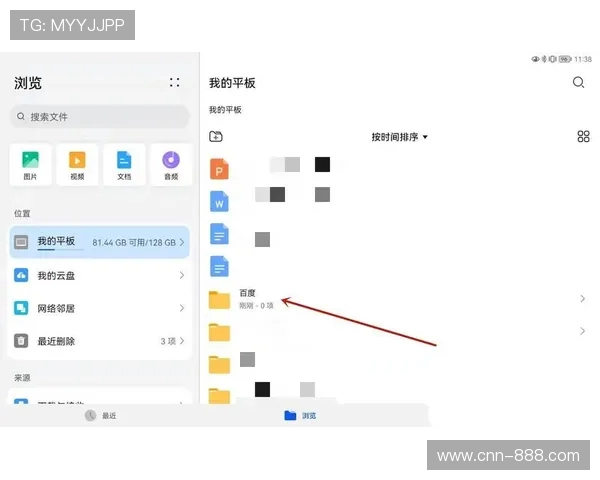The image size is (600, 480).
Task: Open the 视频 (Videos) category icon
Action: click(77, 164)
